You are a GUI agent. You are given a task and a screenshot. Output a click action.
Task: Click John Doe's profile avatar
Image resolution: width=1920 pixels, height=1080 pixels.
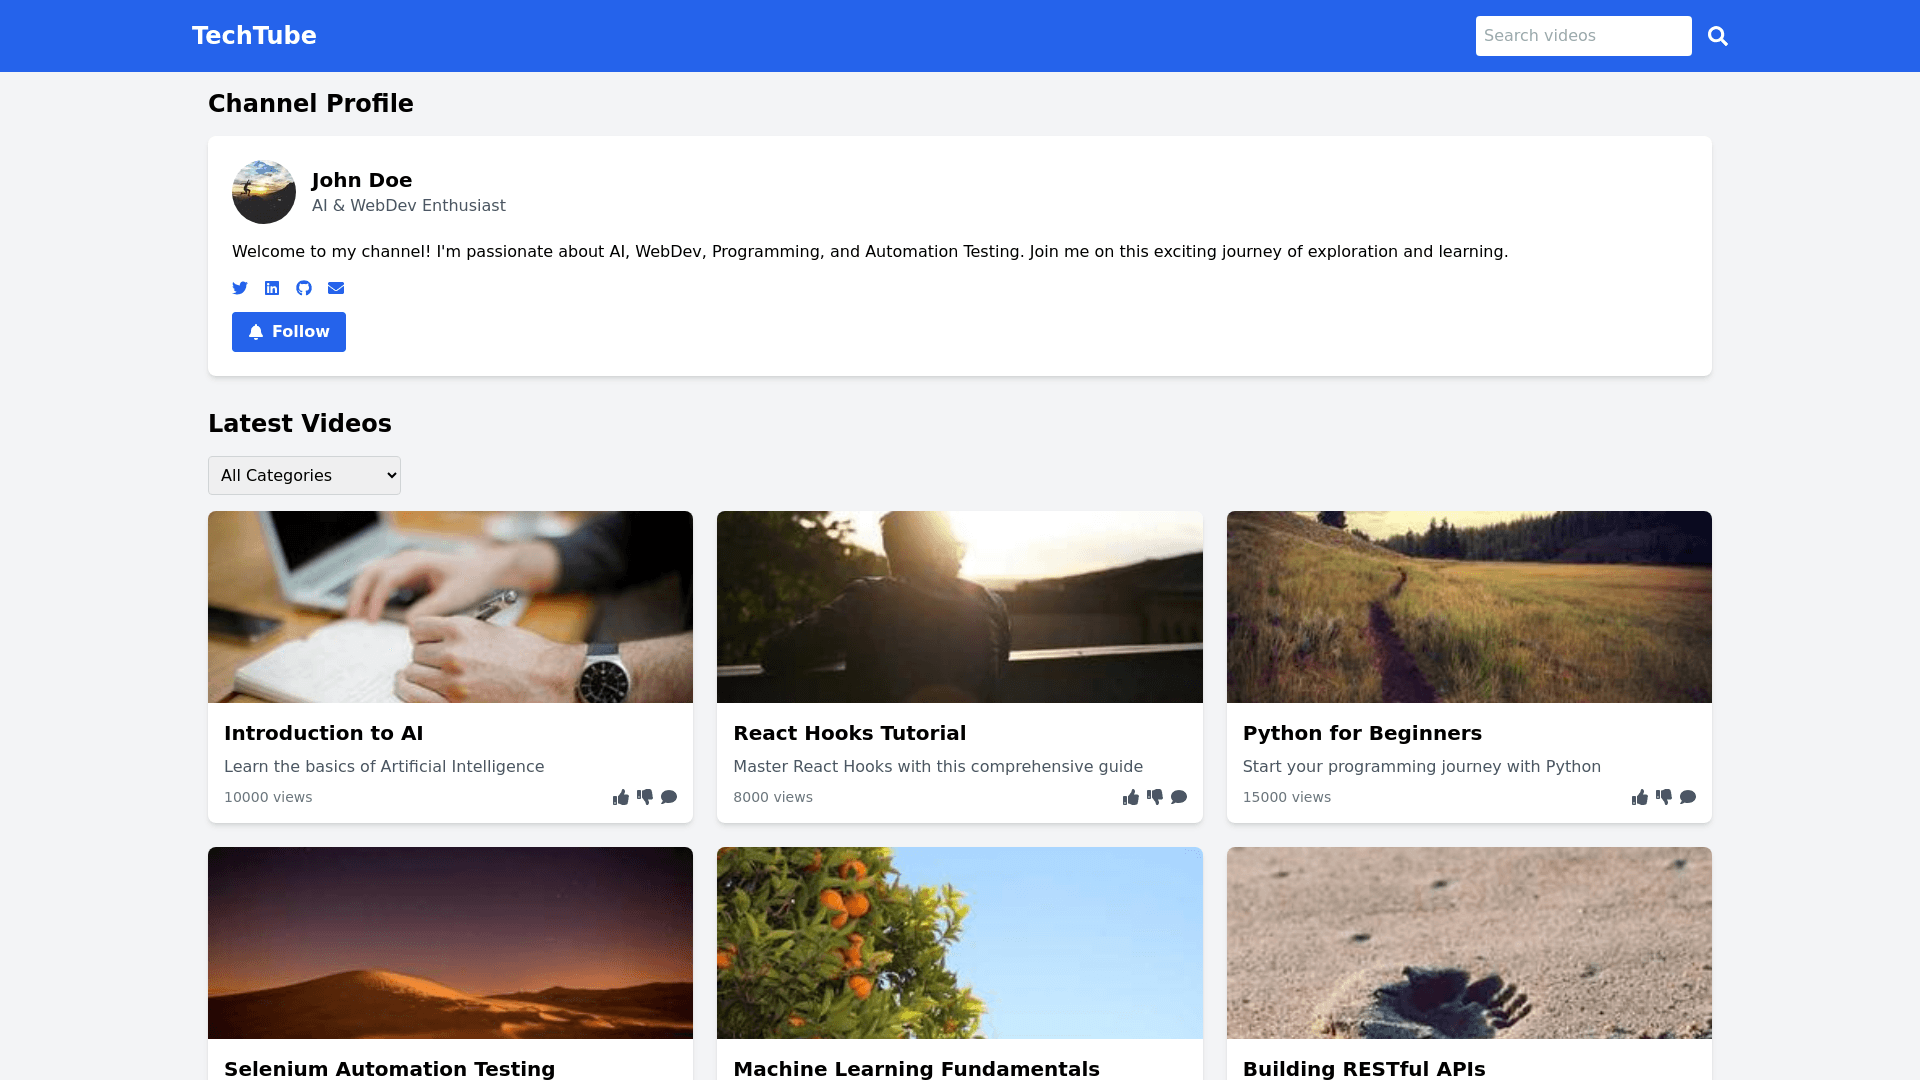(264, 192)
